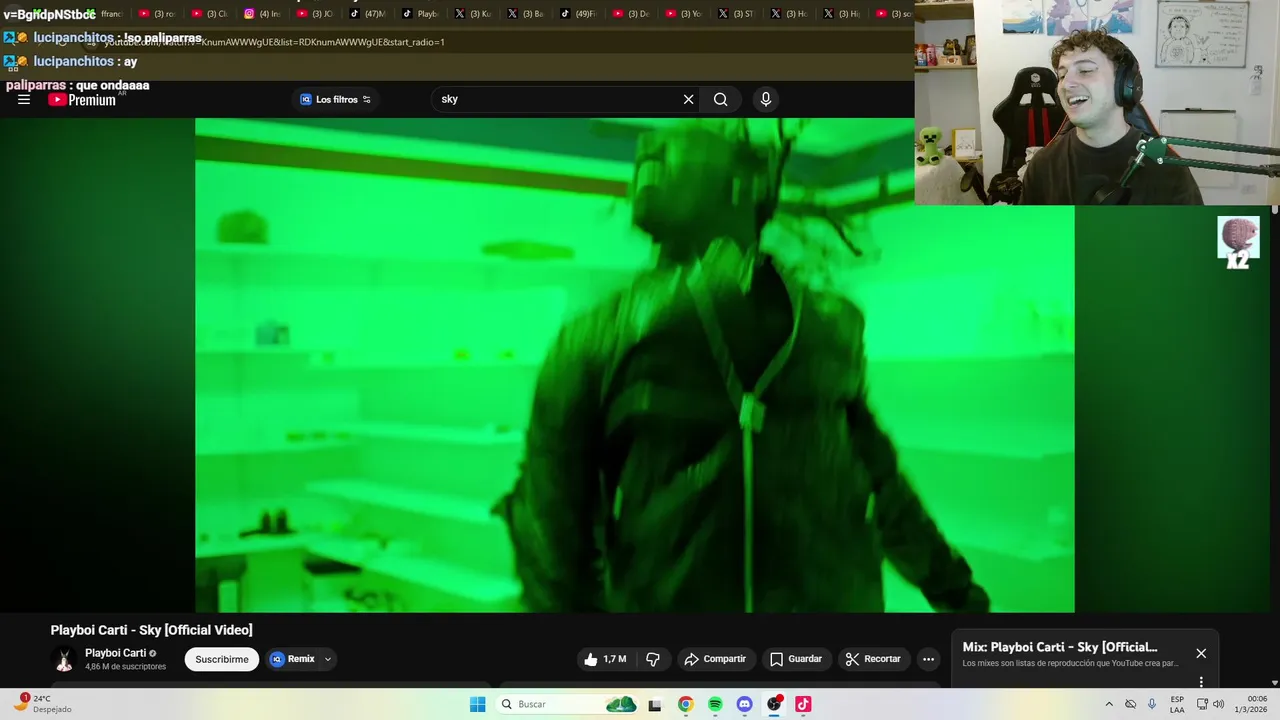Switch to the '(3) Ba' X tab

[525, 14]
